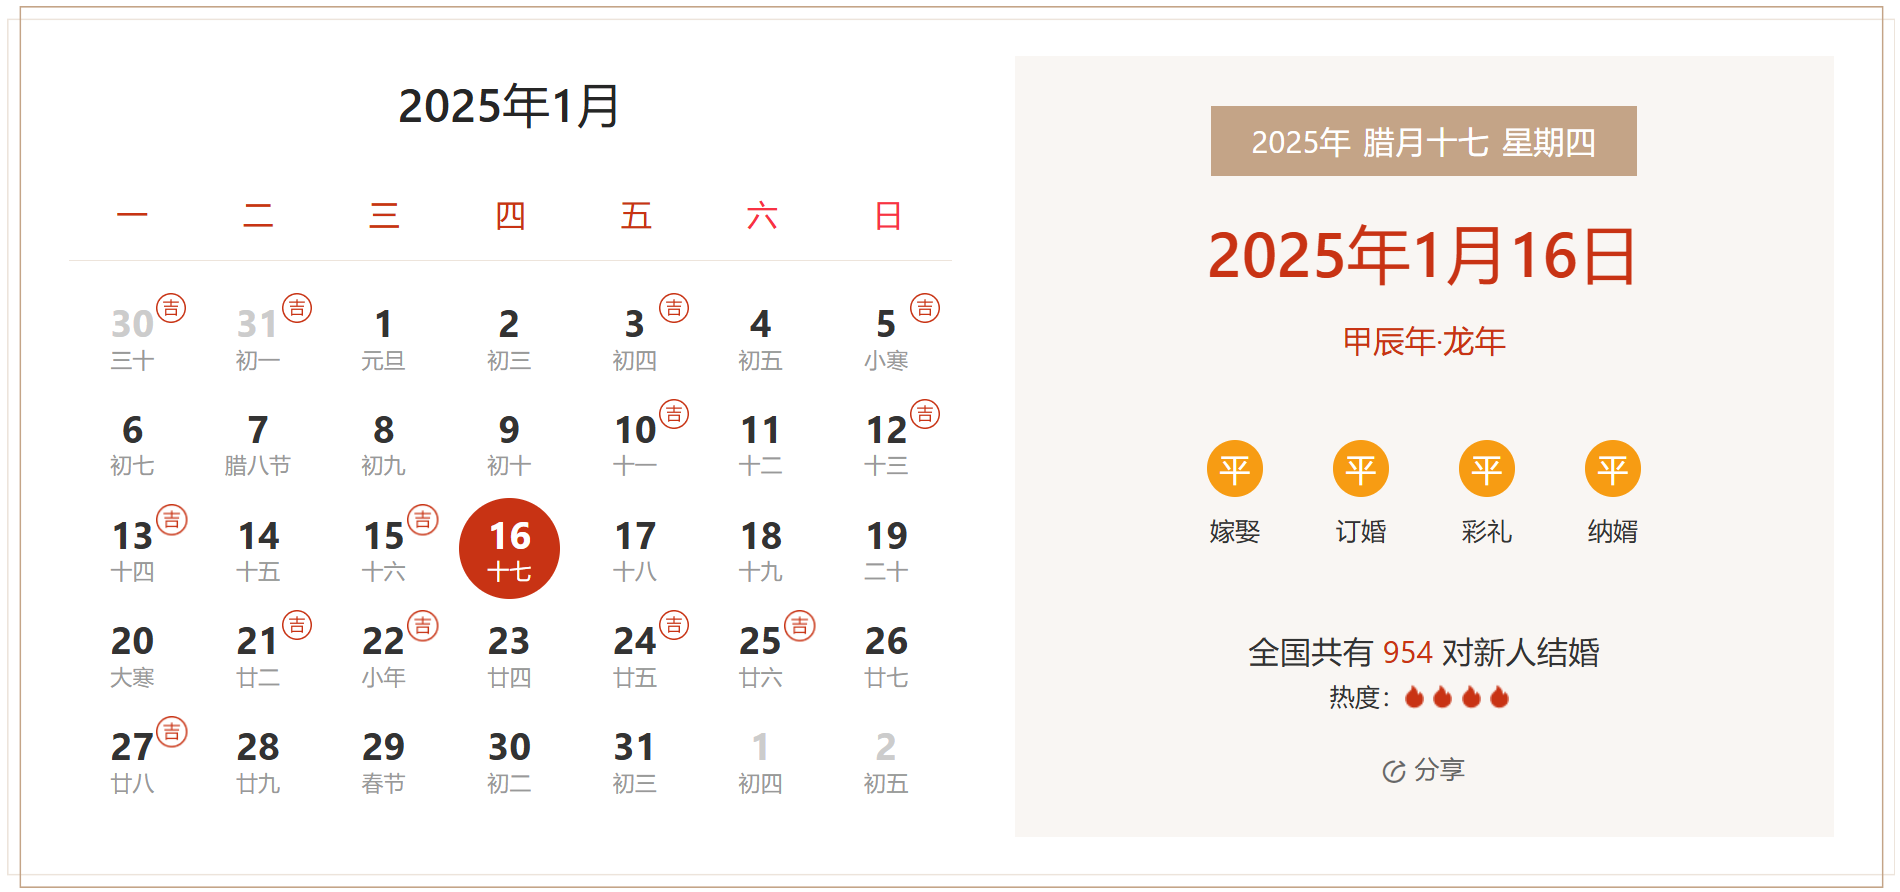This screenshot has height=892, width=1900.
Task: Select January 31 初三
Action: pyautogui.click(x=635, y=763)
